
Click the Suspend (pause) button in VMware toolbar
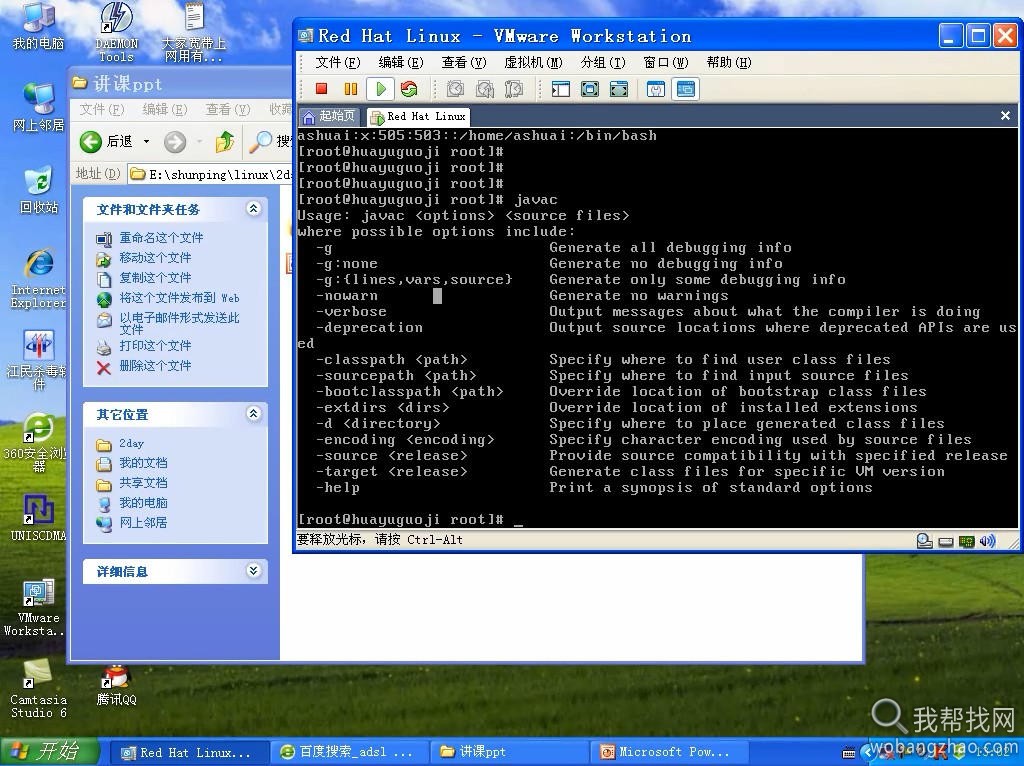351,89
